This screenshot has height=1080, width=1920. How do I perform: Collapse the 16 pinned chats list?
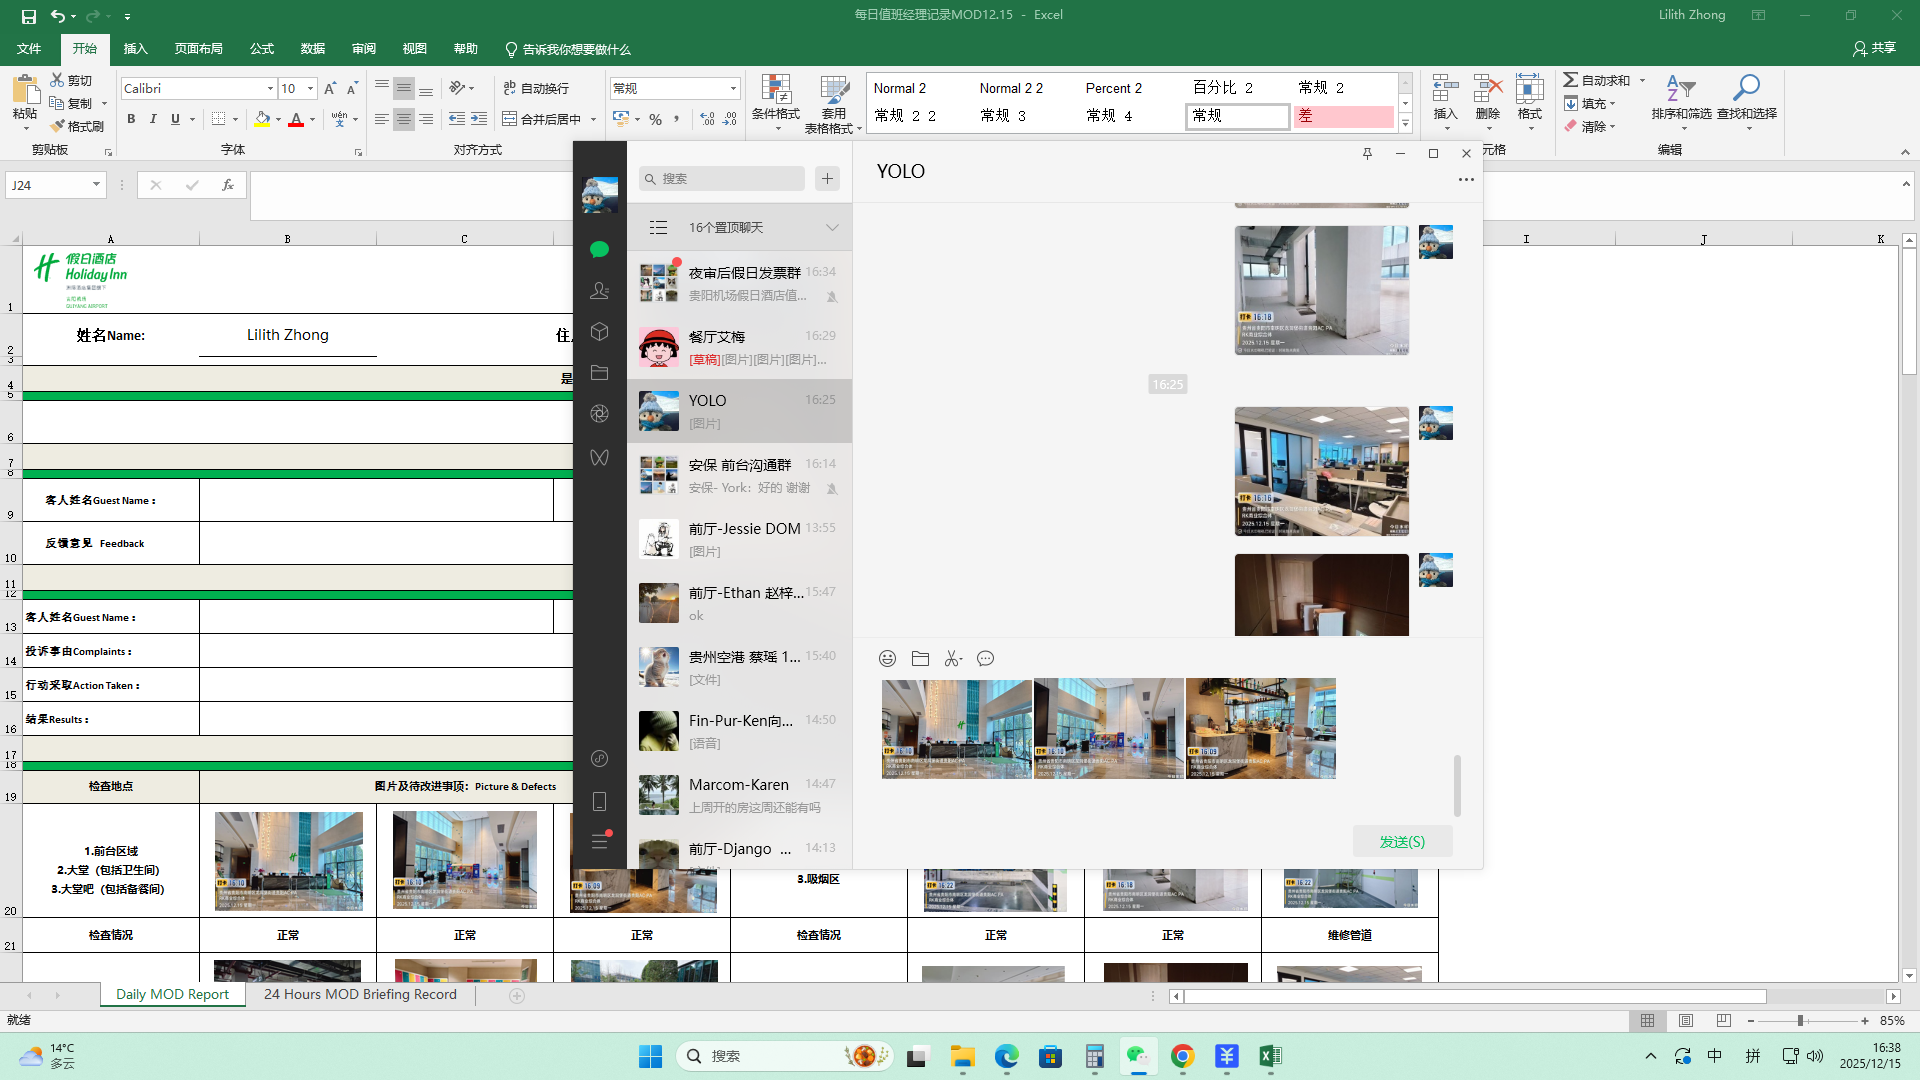tap(832, 228)
